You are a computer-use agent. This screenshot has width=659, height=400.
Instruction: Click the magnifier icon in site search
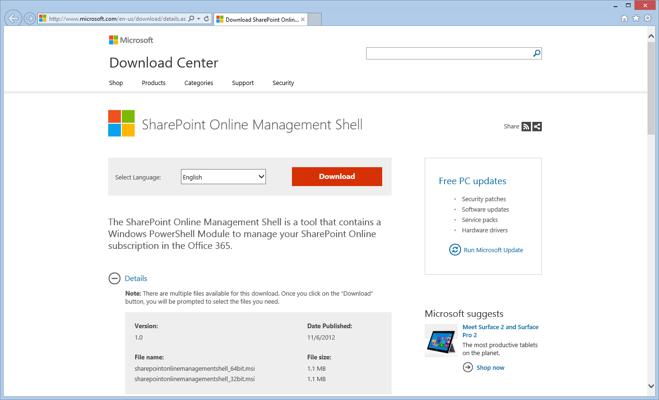click(x=536, y=53)
